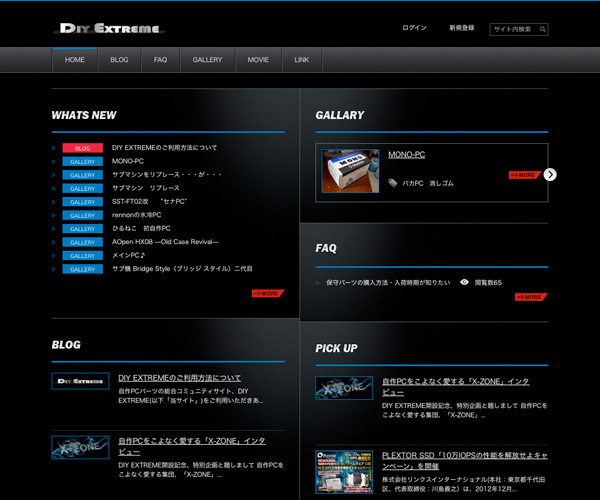
Task: Click the magnifier icon in the search box
Action: click(543, 29)
